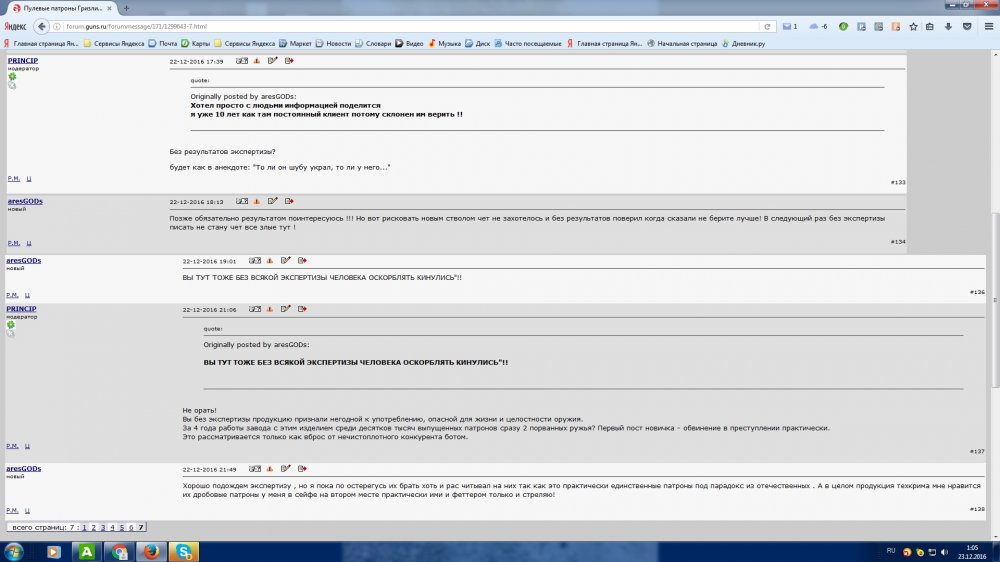Click P.M. link under the last aresGODs post
Image resolution: width=1000 pixels, height=562 pixels.
coord(13,509)
